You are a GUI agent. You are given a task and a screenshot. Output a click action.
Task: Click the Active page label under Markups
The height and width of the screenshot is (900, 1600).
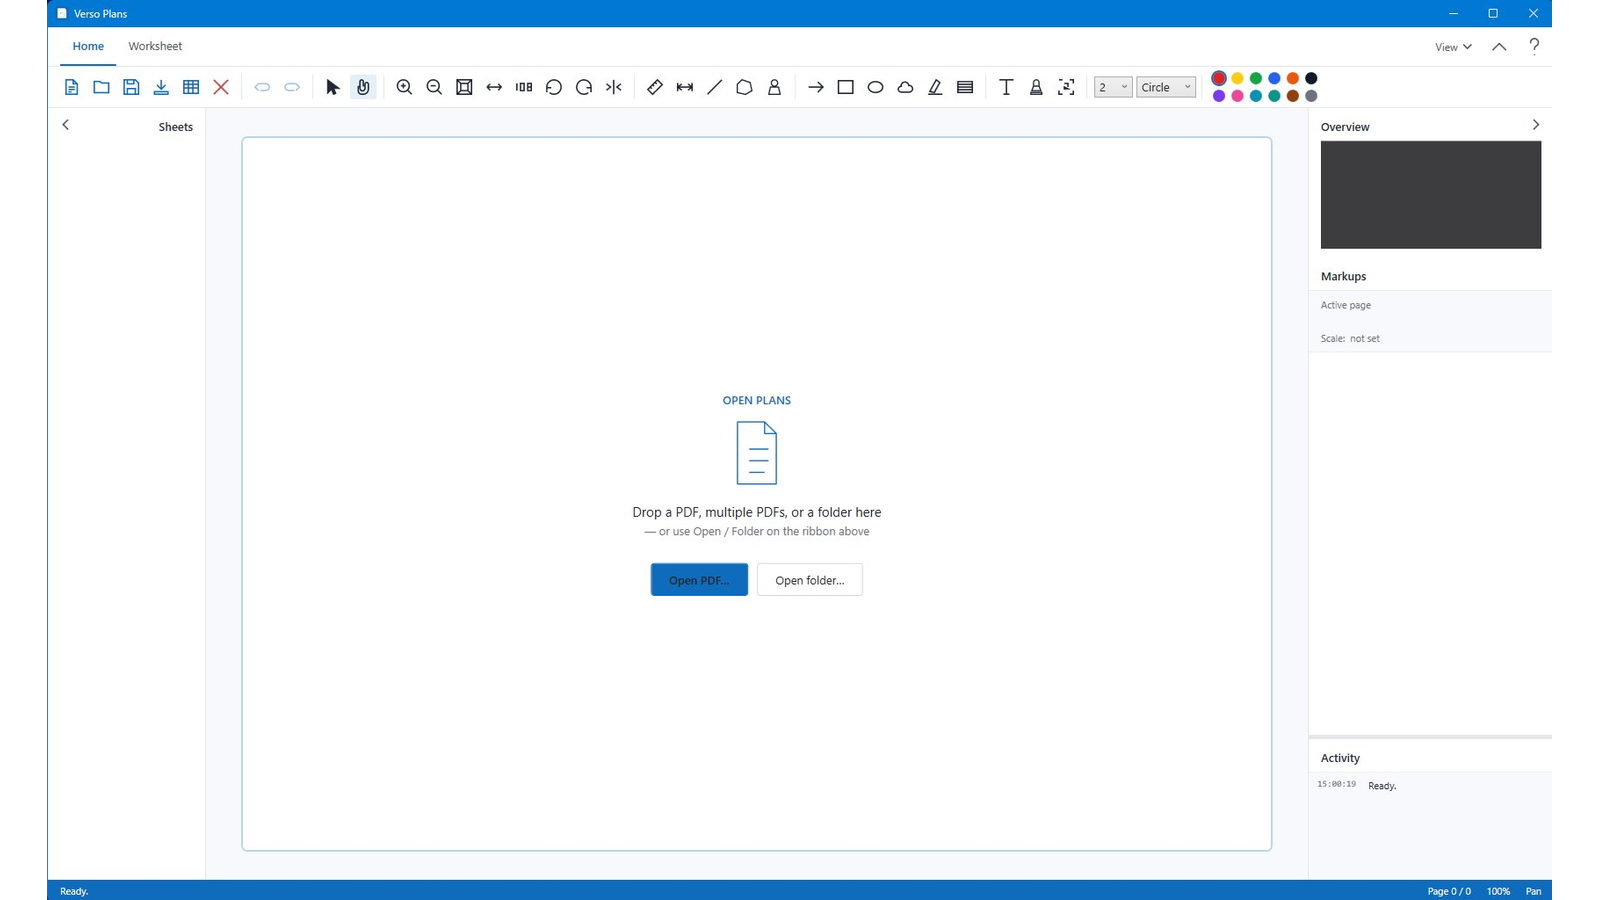pyautogui.click(x=1346, y=305)
